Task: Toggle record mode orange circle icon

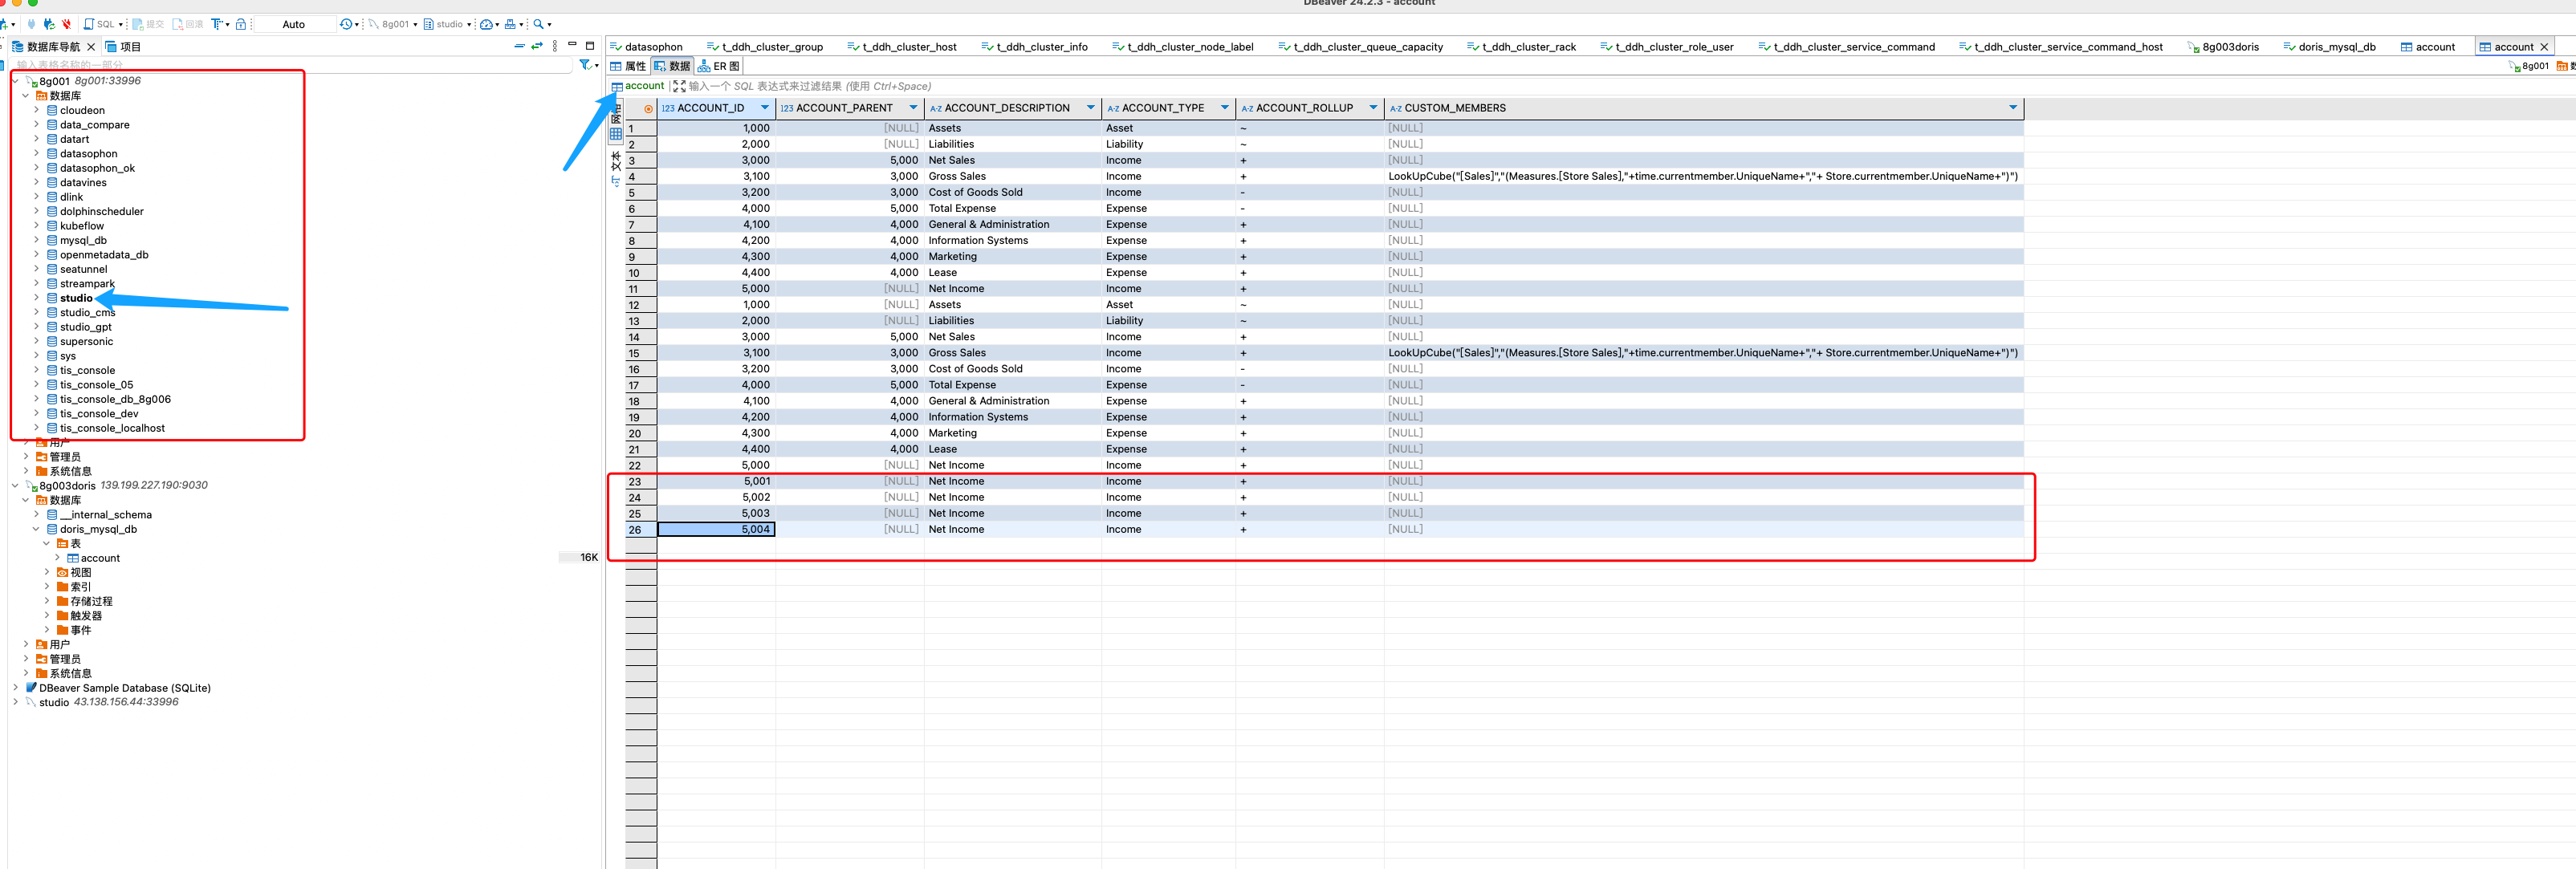Action: [x=648, y=109]
